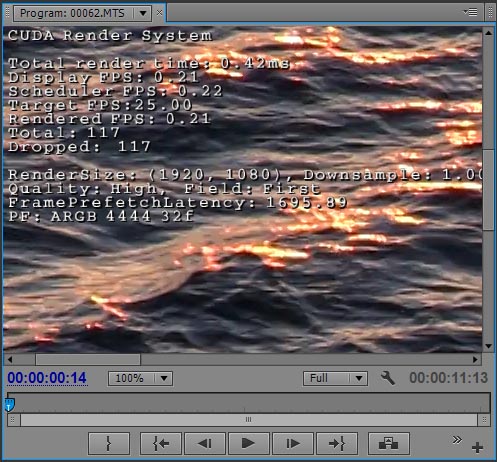Click the vertical scrollbar up arrow

point(488,33)
